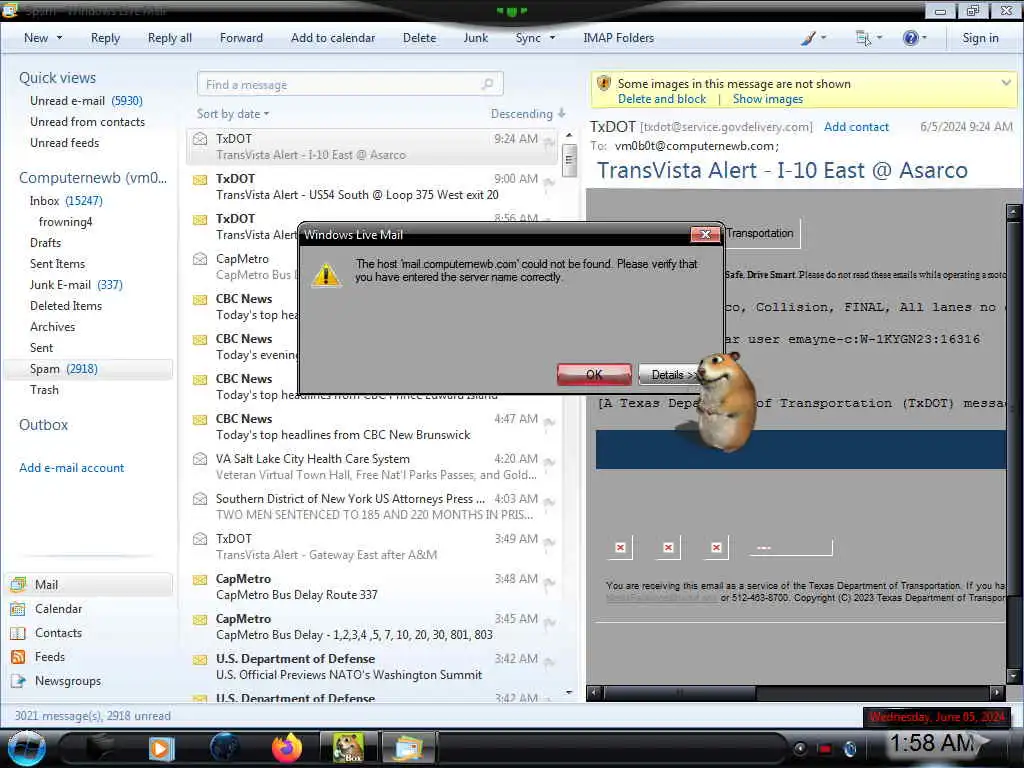1024x768 pixels.
Task: Click Add to calendar
Action: (333, 38)
